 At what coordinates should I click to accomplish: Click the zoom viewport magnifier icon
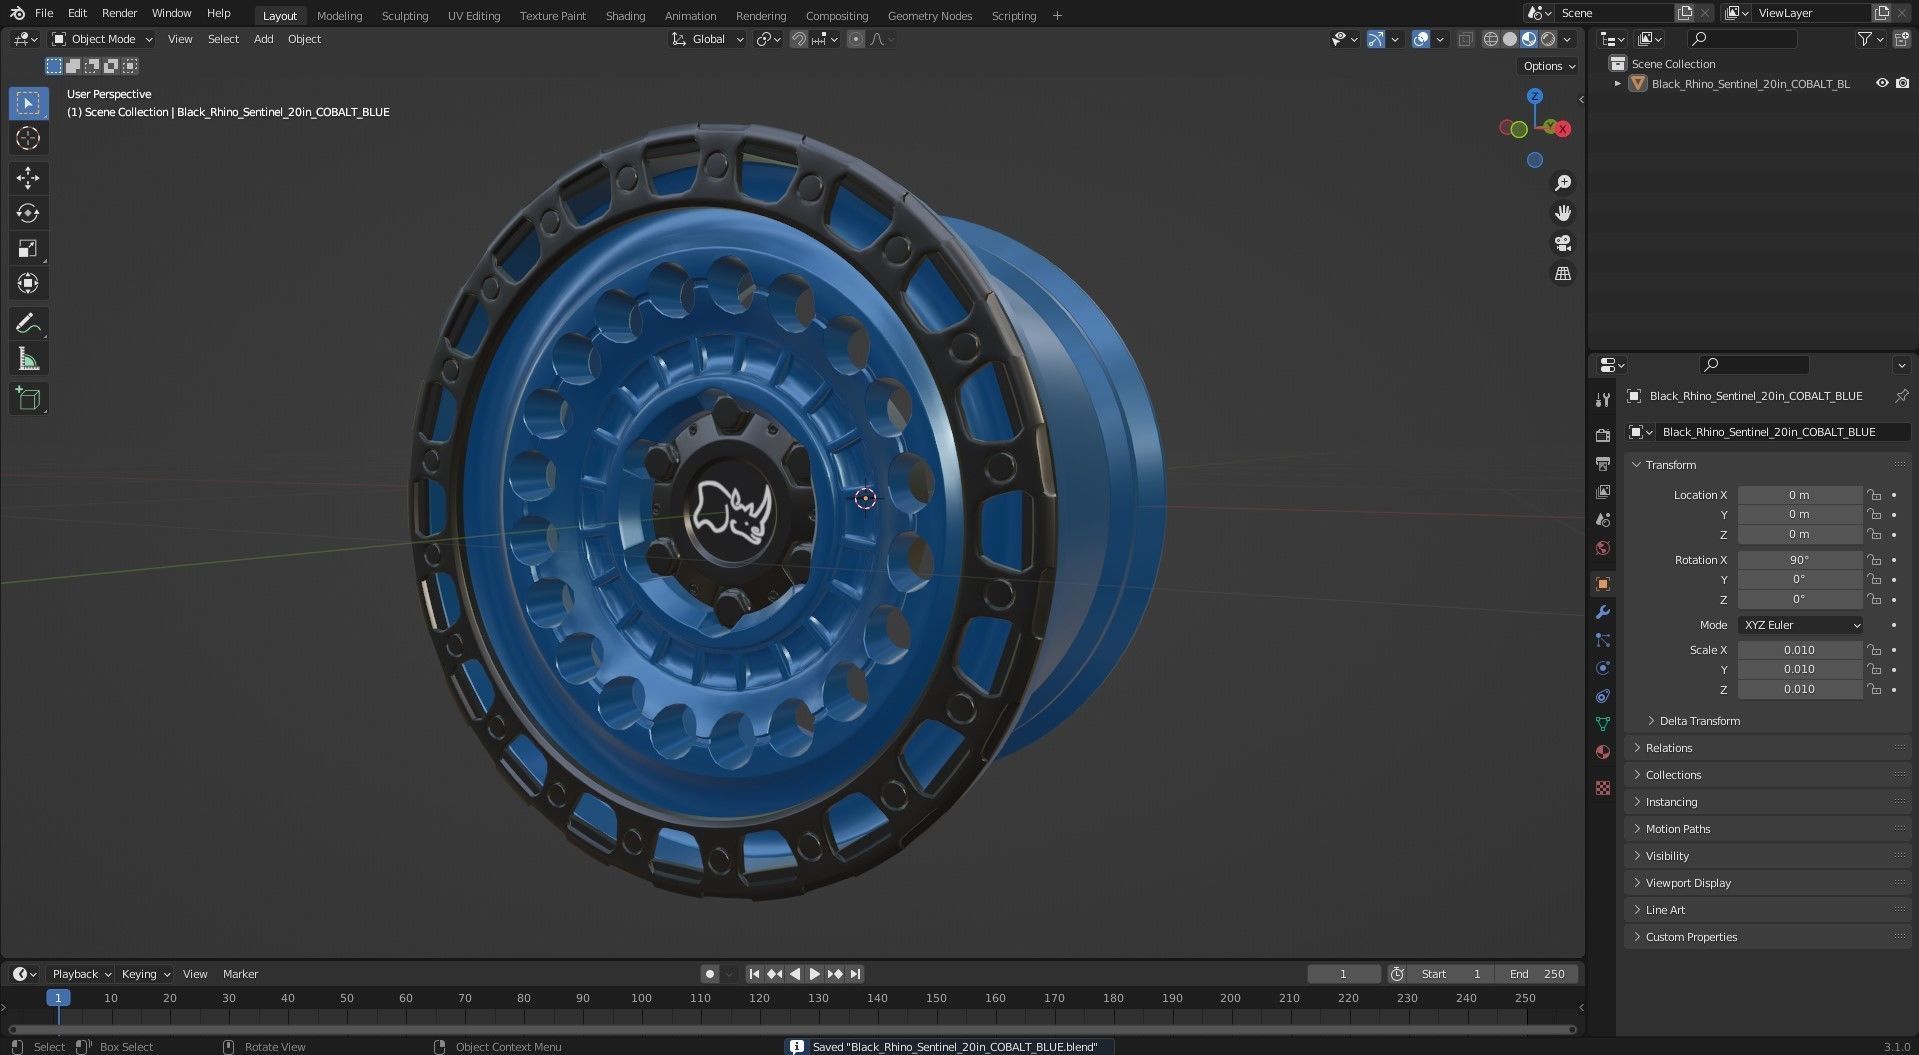point(1562,183)
